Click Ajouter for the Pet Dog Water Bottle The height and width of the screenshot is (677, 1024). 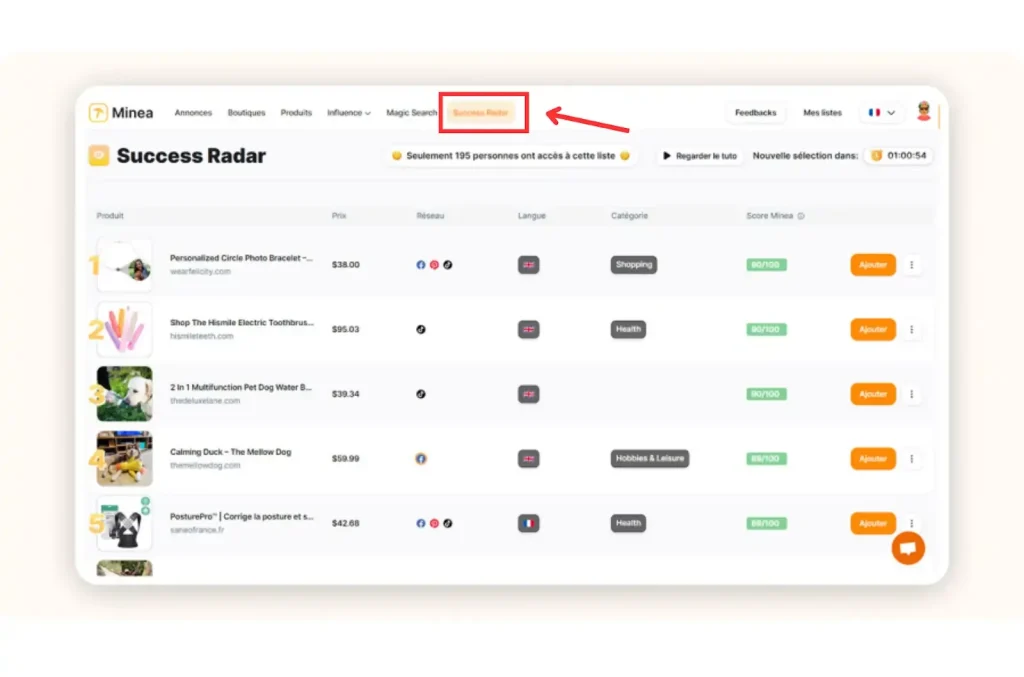click(872, 394)
